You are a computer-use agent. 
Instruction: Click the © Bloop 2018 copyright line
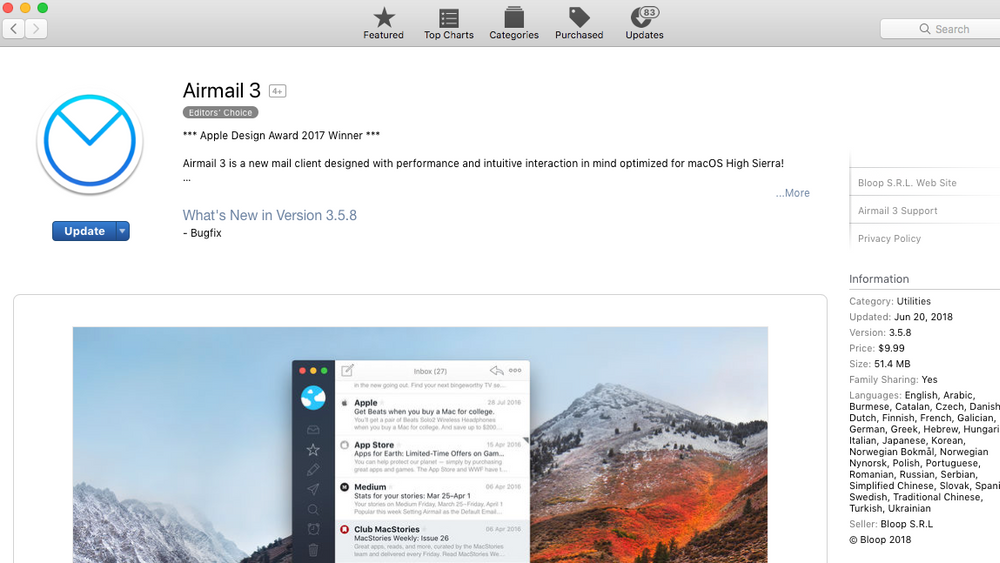coord(880,539)
